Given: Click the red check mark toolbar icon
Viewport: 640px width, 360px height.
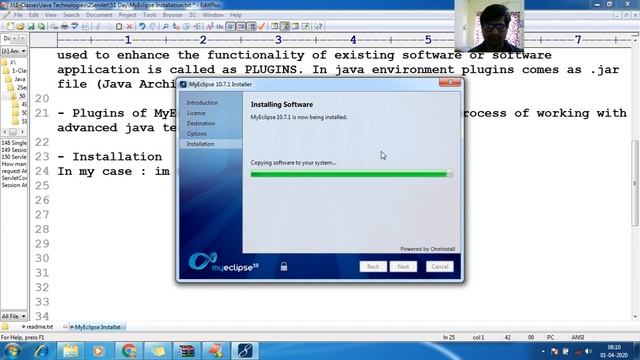Looking at the screenshot, I should tap(262, 27).
